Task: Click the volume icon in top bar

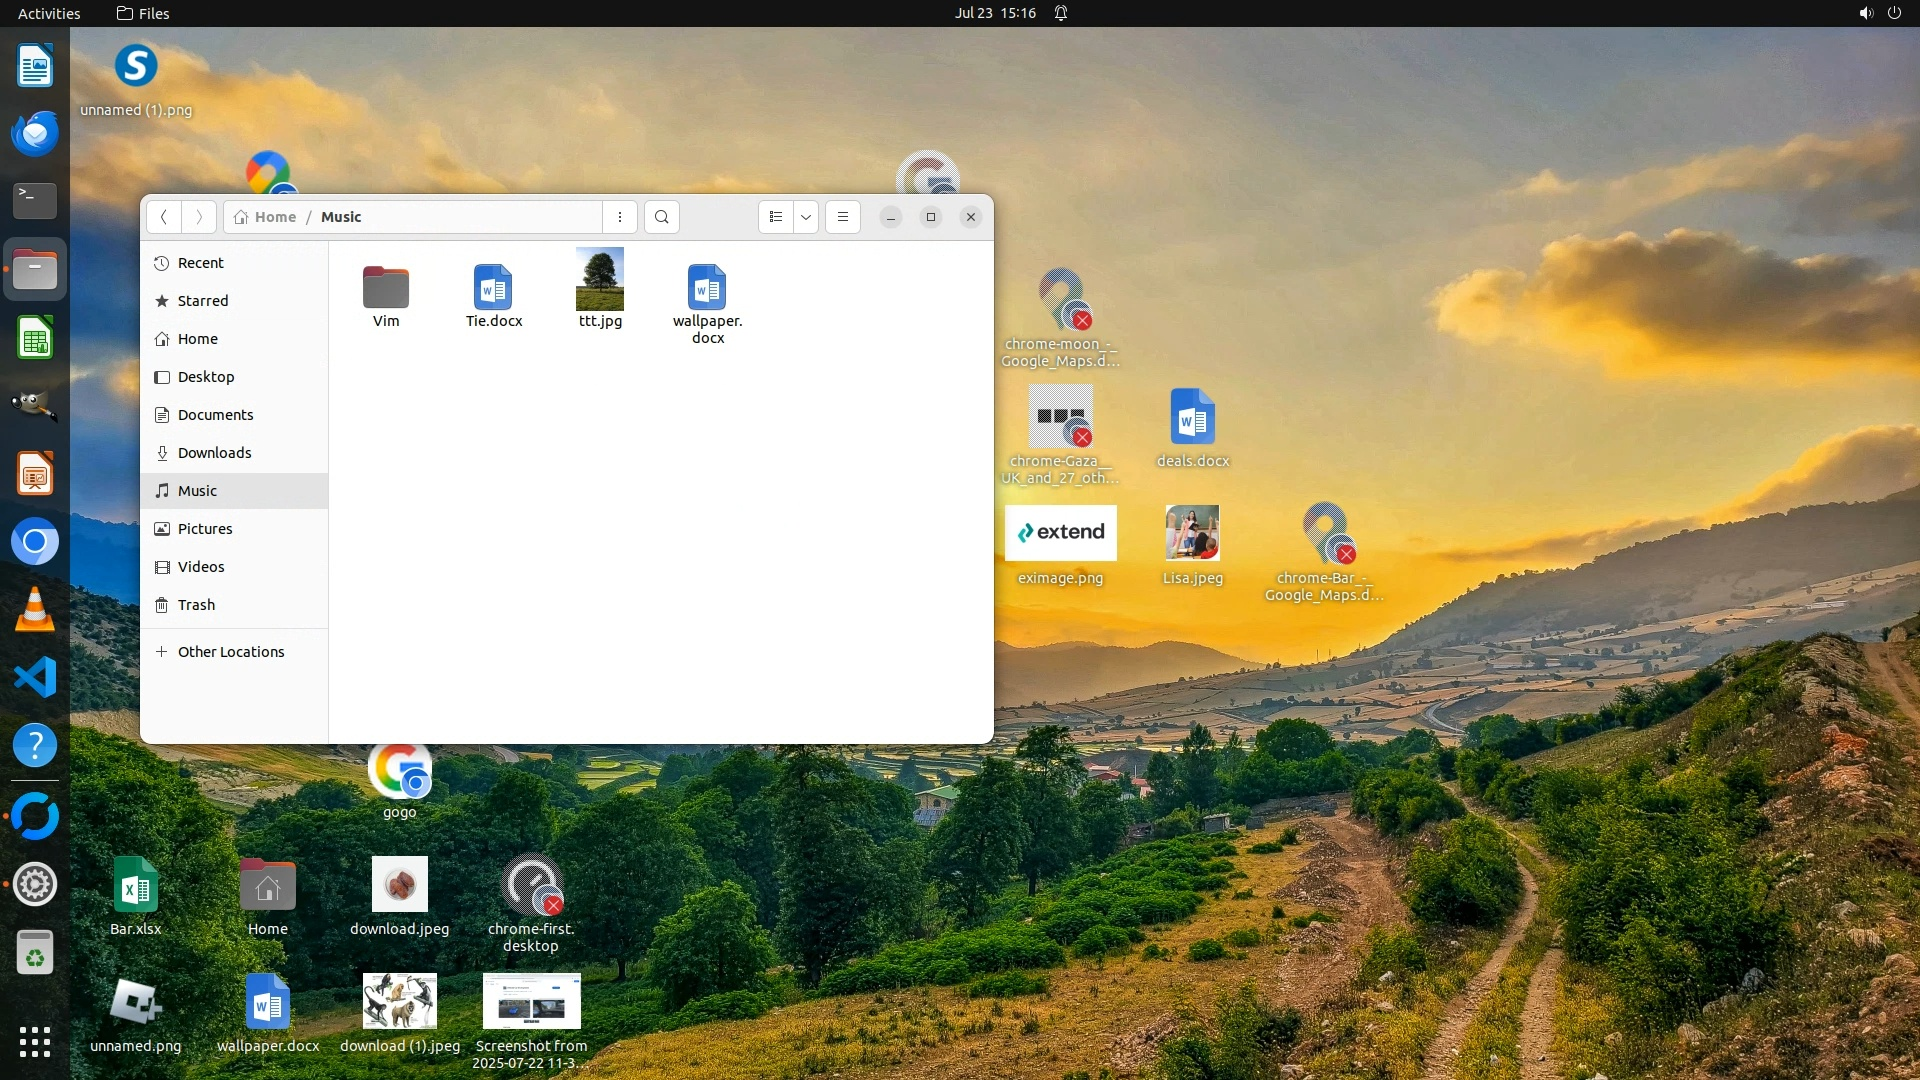Action: tap(1865, 13)
